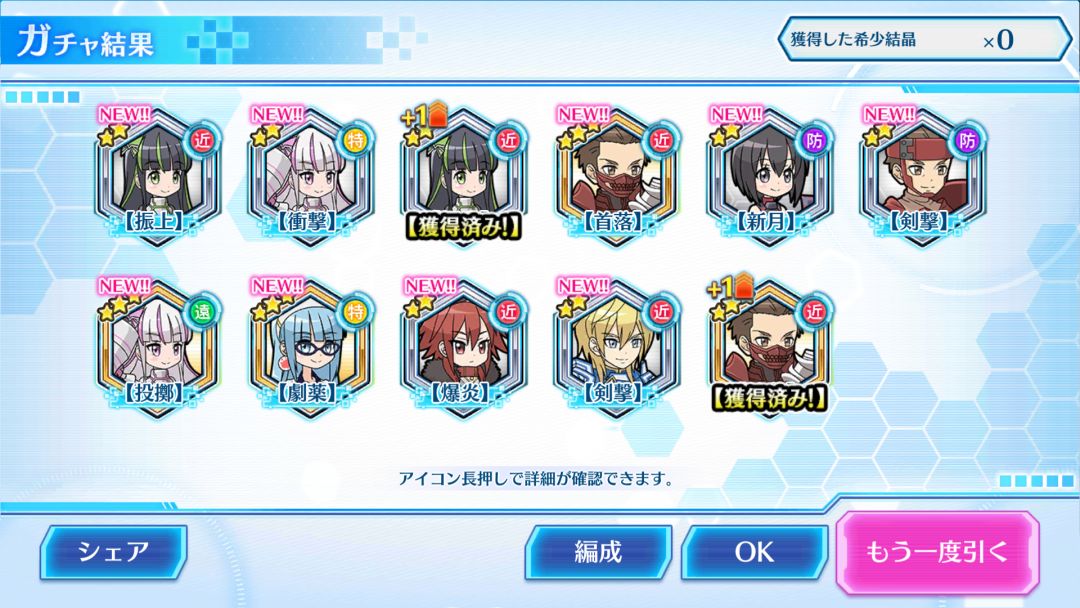This screenshot has height=608, width=1080.
Task: Tap the blonde 【剣撃】 character icon
Action: point(616,348)
